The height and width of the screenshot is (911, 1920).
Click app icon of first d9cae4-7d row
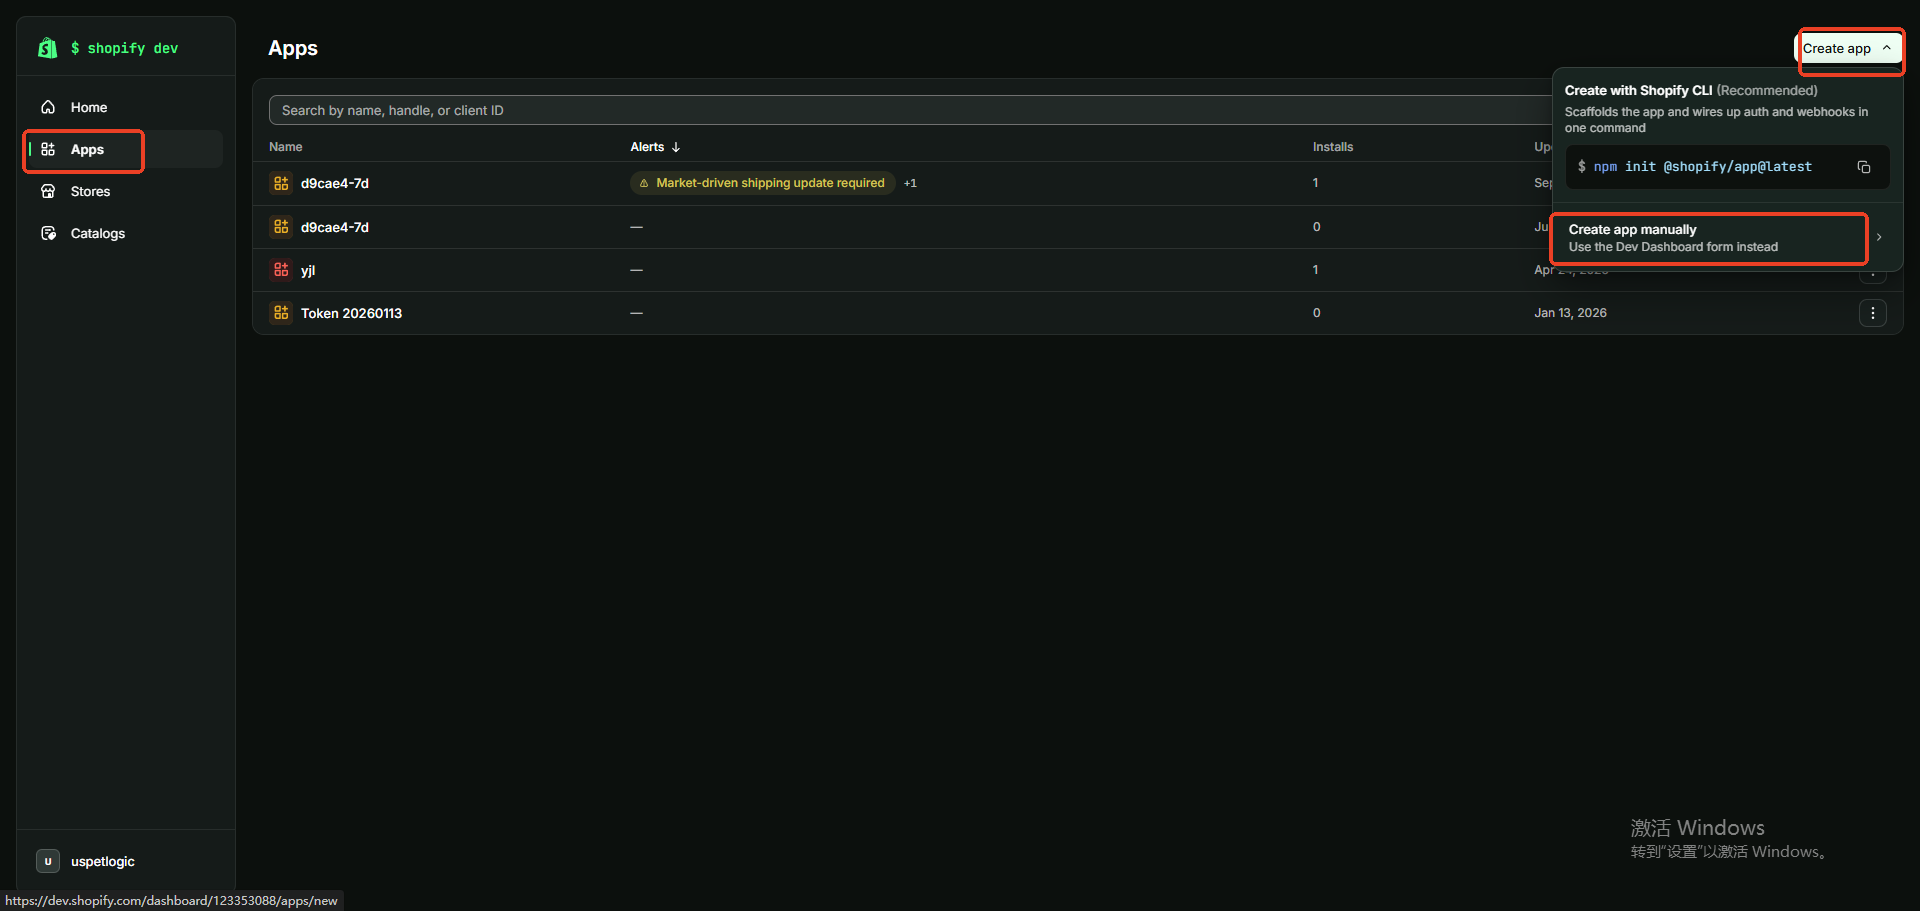click(281, 183)
